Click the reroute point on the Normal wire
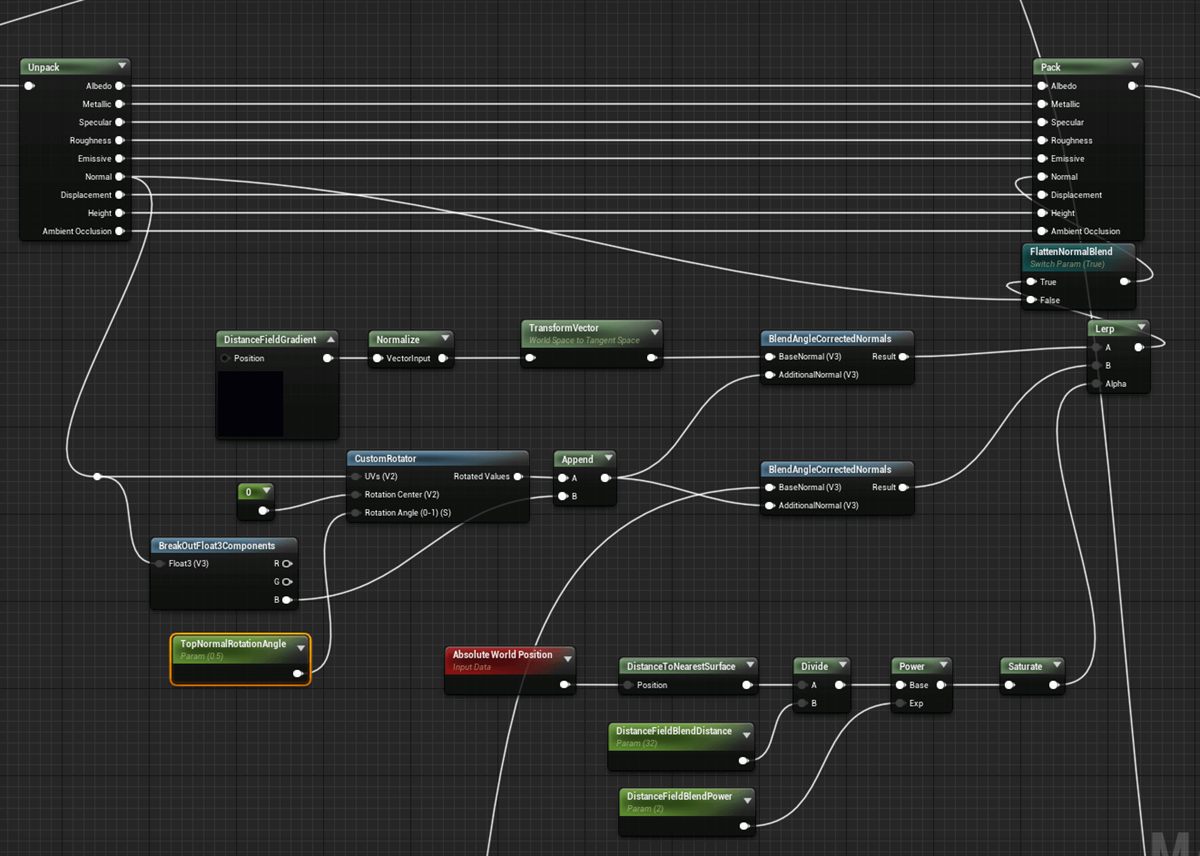Image resolution: width=1200 pixels, height=856 pixels. click(97, 477)
